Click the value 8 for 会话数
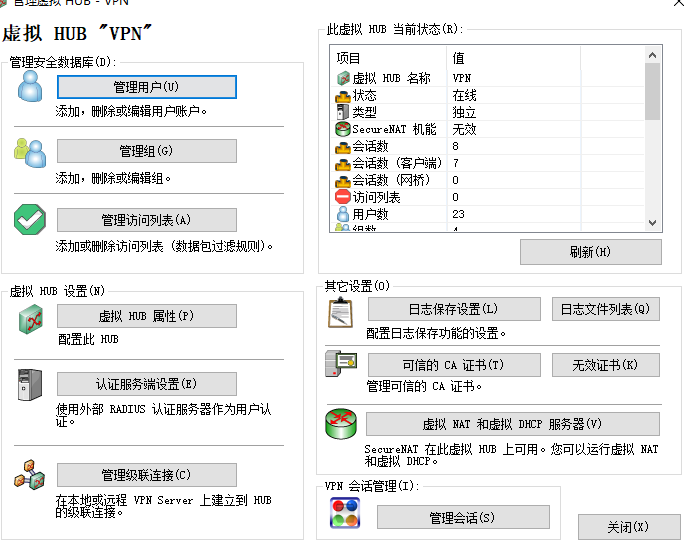Viewport: 689px width, 549px height. (455, 146)
